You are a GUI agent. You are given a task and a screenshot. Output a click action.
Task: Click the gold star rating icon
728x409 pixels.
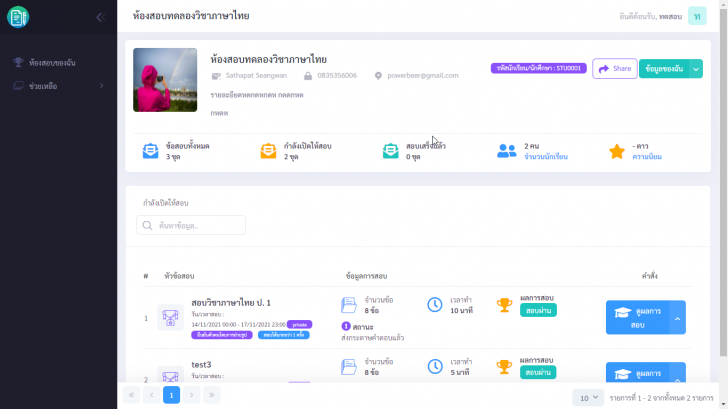click(x=617, y=151)
